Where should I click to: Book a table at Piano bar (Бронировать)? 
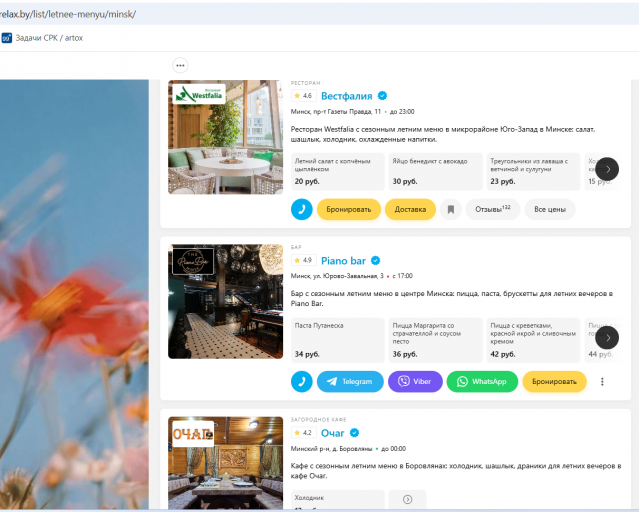click(555, 382)
